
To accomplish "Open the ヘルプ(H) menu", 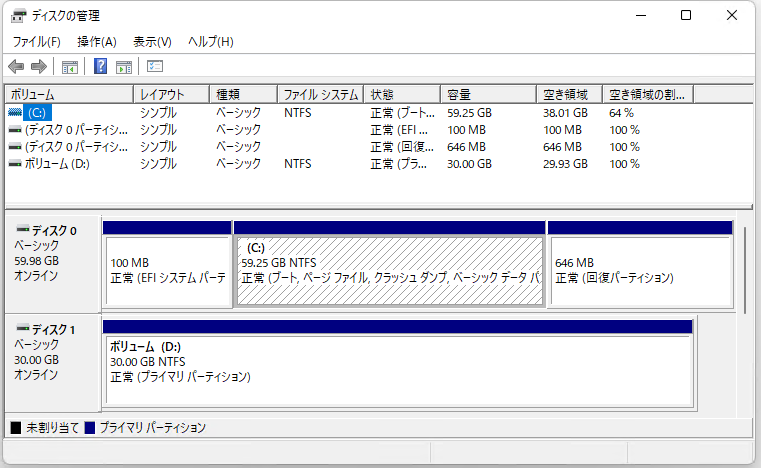I will pyautogui.click(x=211, y=42).
